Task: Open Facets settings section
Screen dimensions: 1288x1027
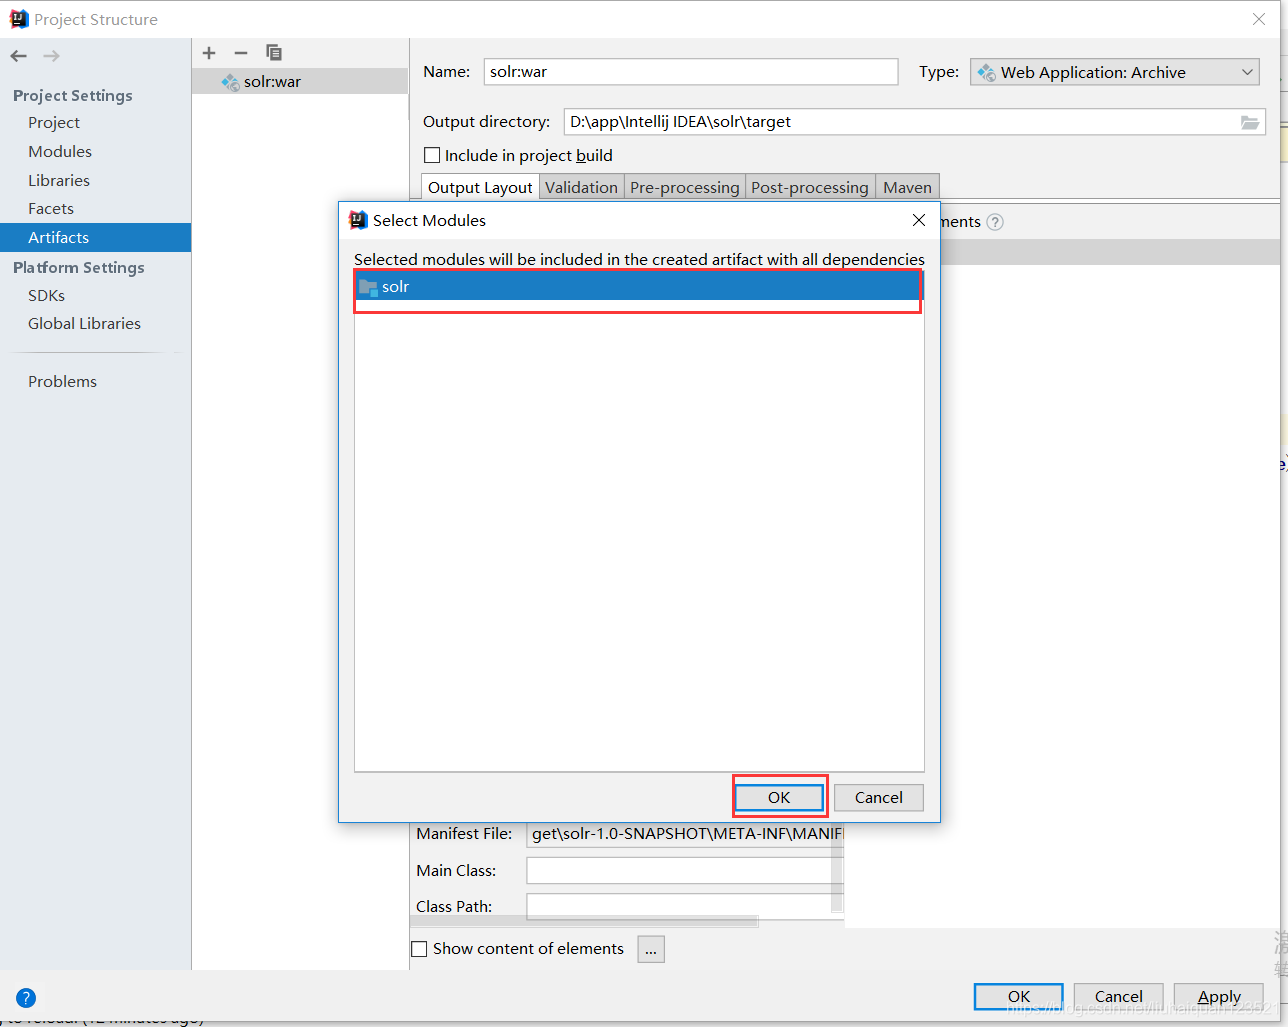Action: 51,208
